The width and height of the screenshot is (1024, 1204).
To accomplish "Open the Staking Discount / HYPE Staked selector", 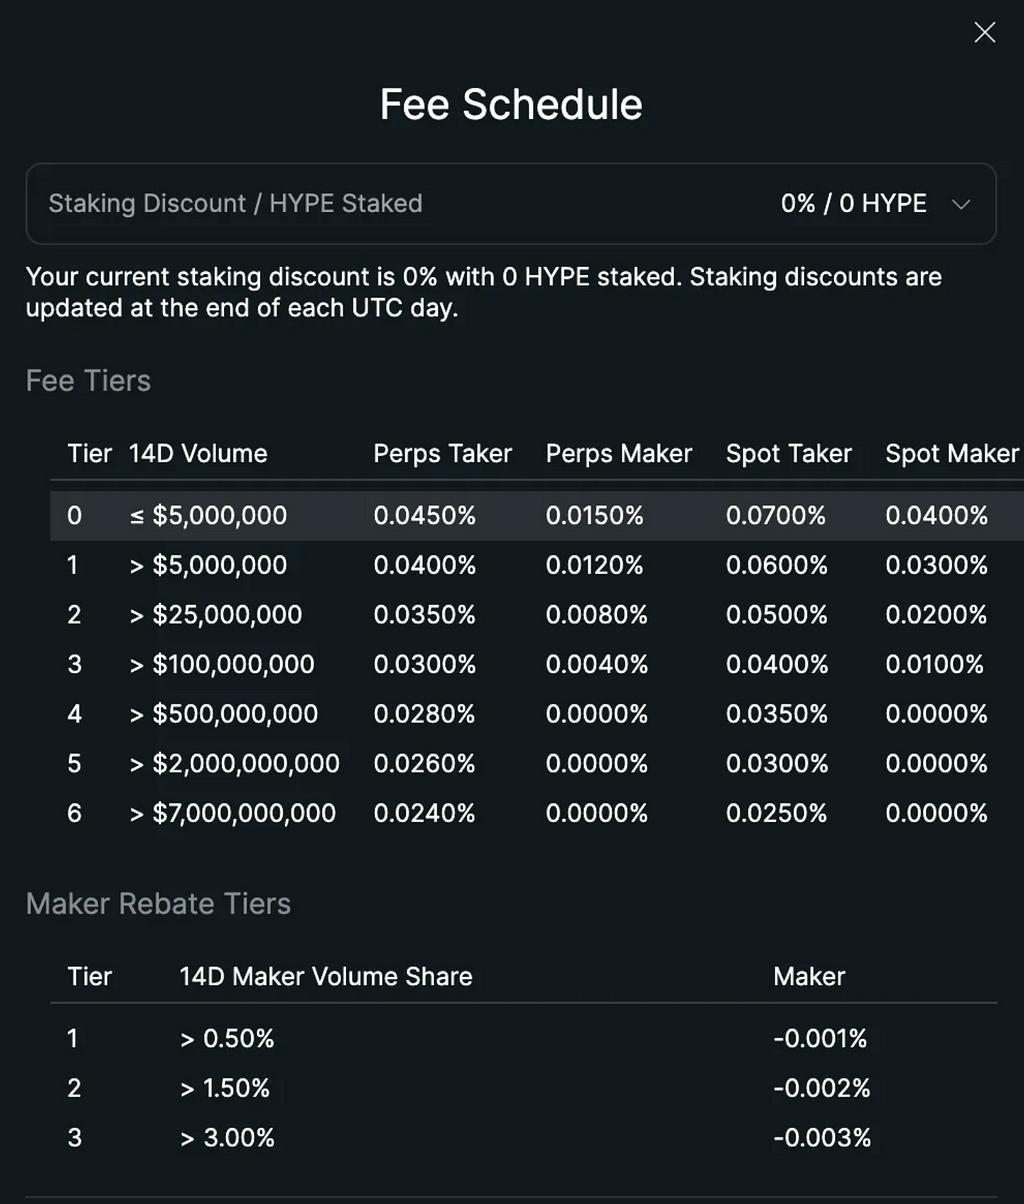I will [511, 204].
